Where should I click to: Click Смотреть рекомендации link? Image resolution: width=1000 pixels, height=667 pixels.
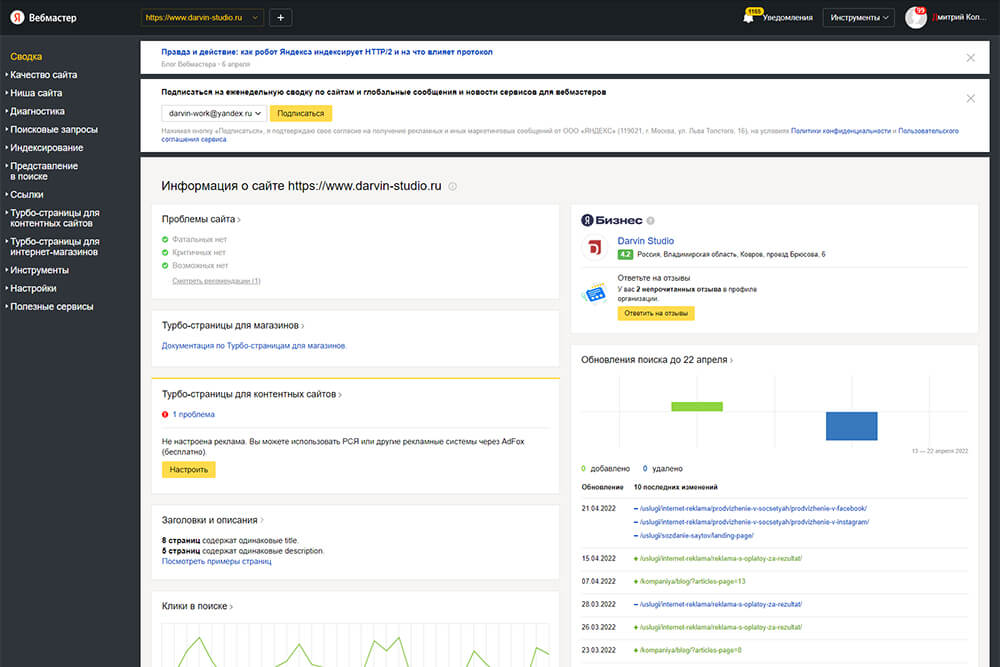(x=216, y=281)
